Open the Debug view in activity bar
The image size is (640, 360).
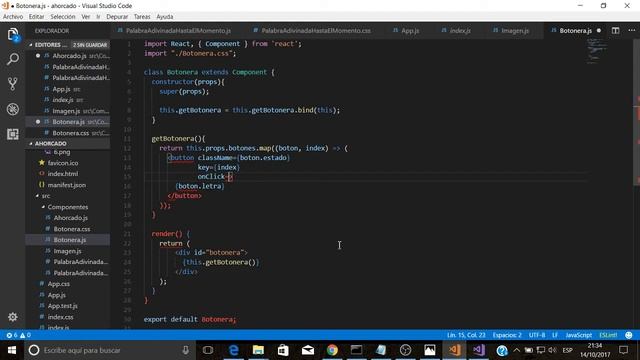point(13,109)
